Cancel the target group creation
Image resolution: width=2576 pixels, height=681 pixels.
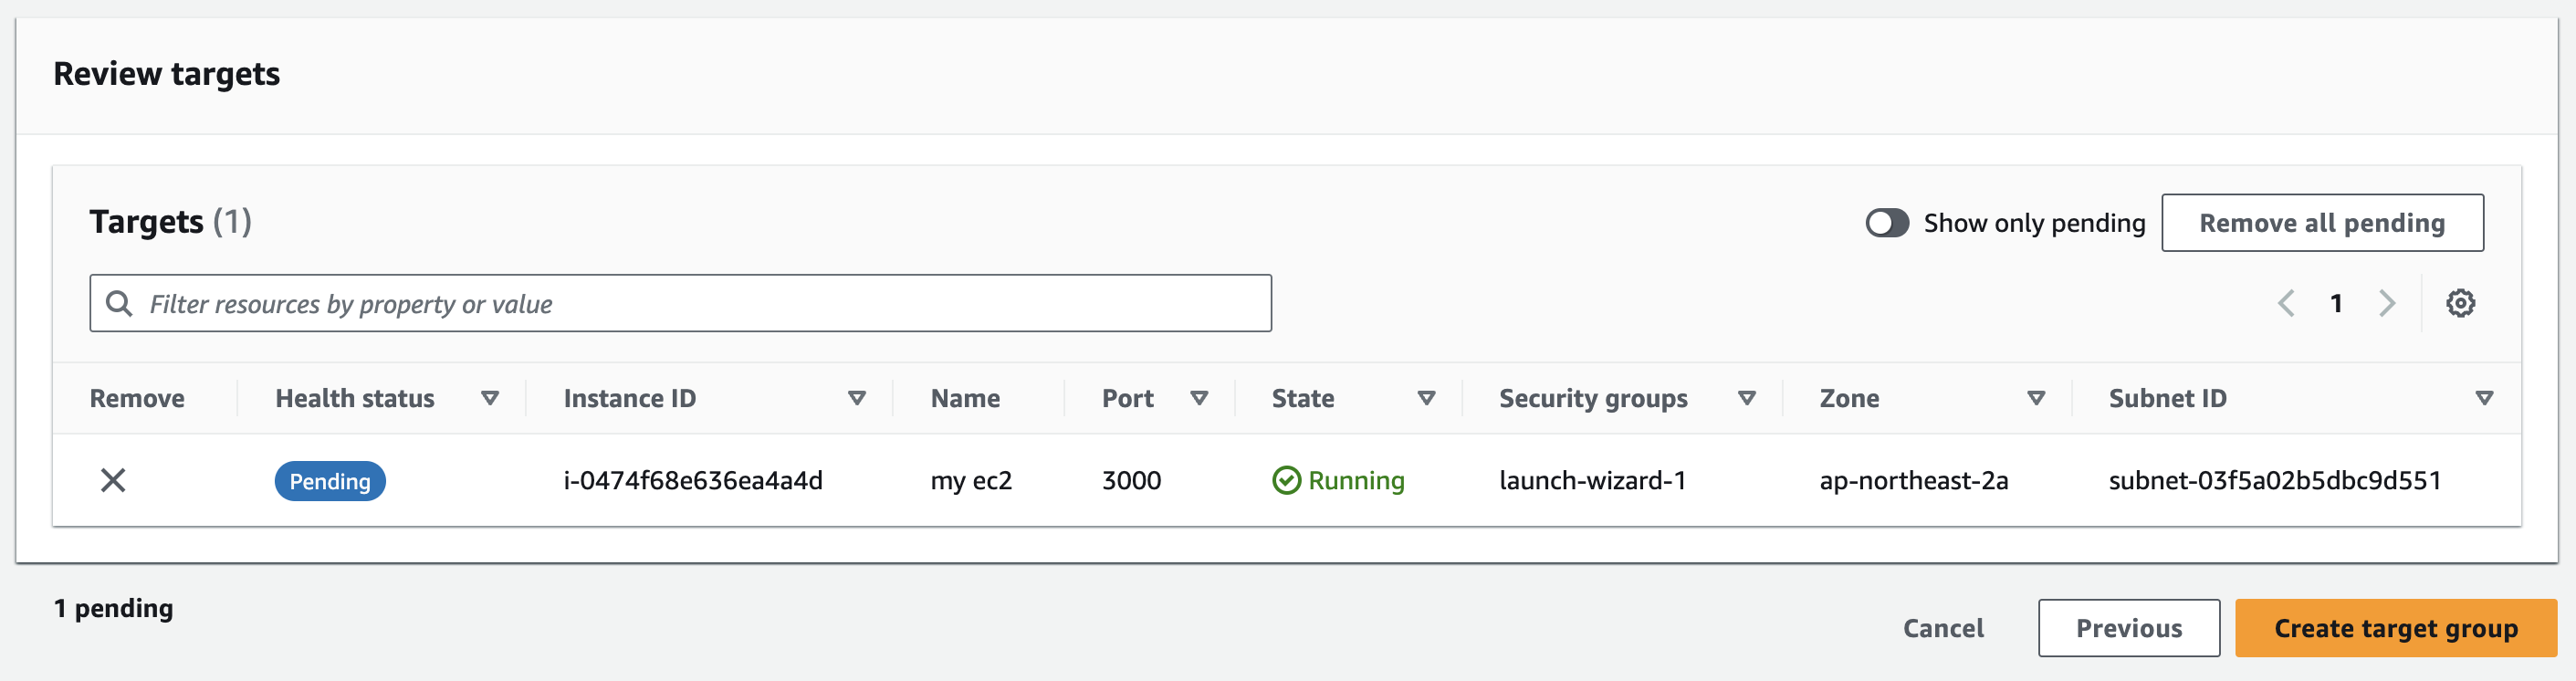point(1943,628)
